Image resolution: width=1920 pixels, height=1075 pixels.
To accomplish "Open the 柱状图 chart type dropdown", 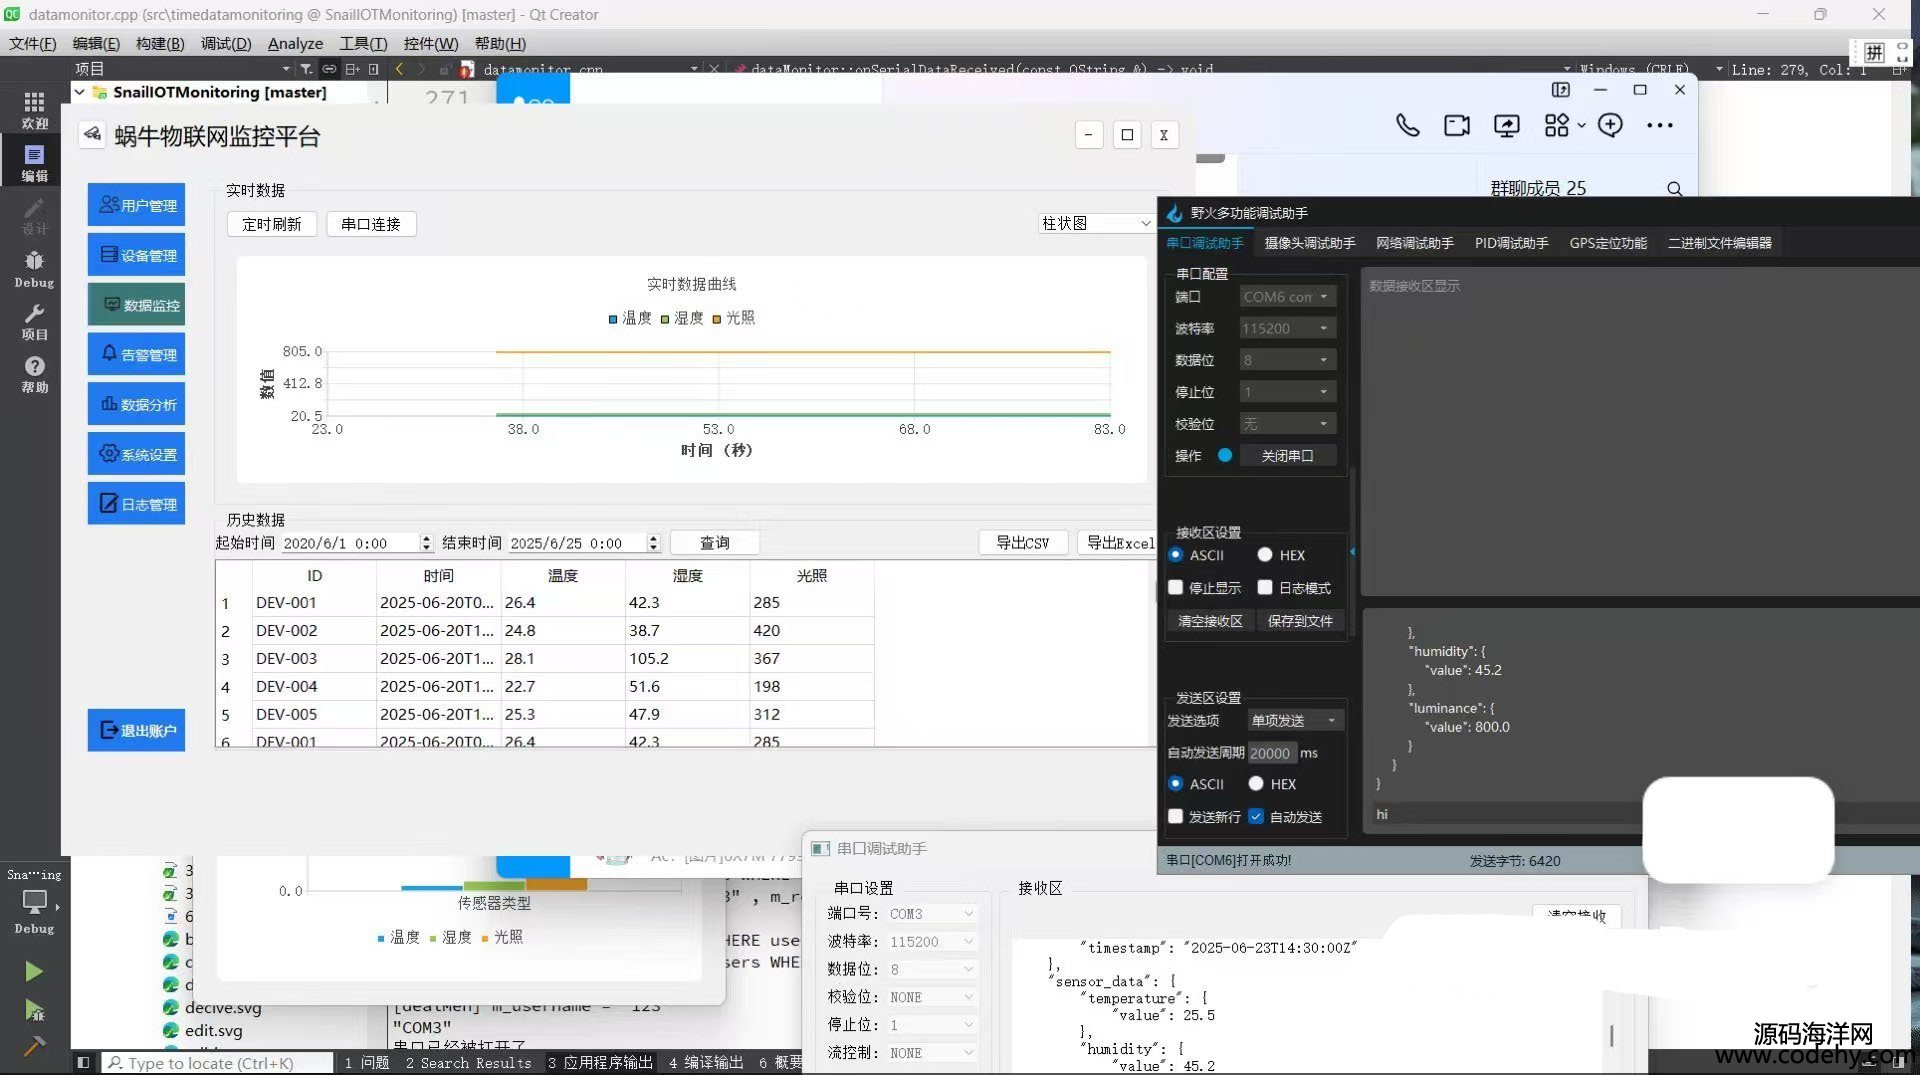I will (1095, 224).
